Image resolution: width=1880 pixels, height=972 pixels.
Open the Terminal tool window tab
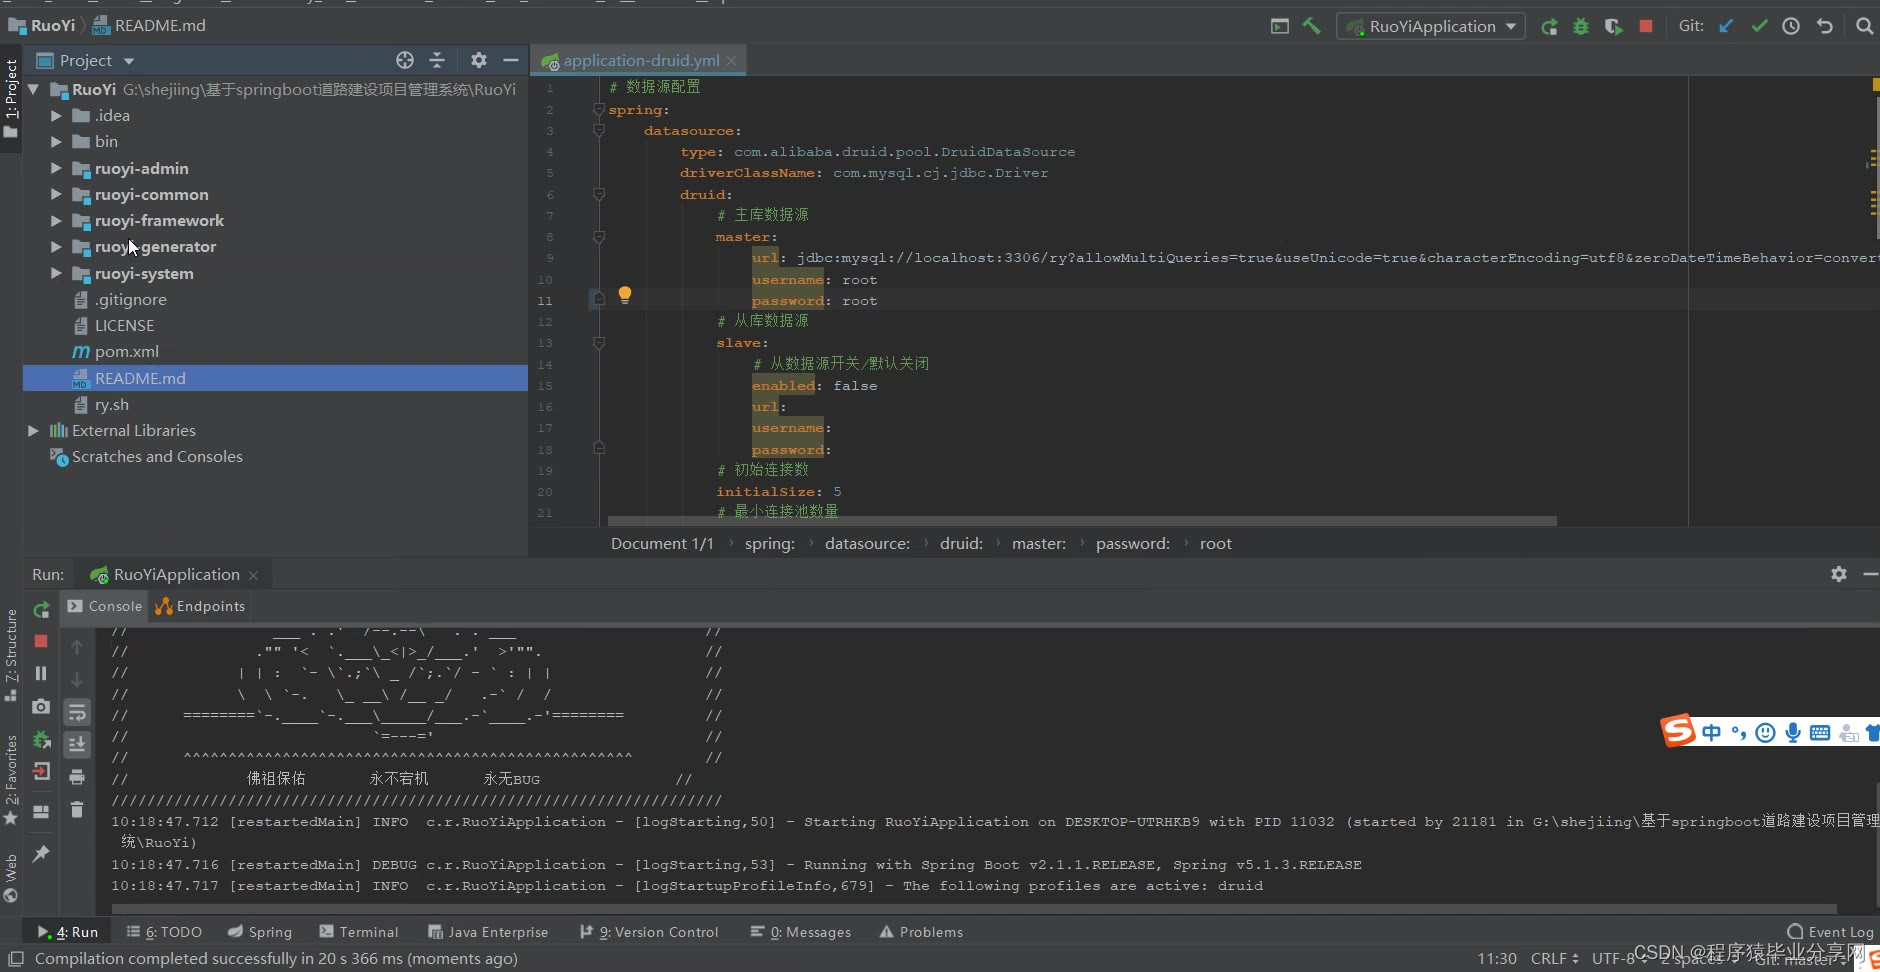click(x=358, y=932)
